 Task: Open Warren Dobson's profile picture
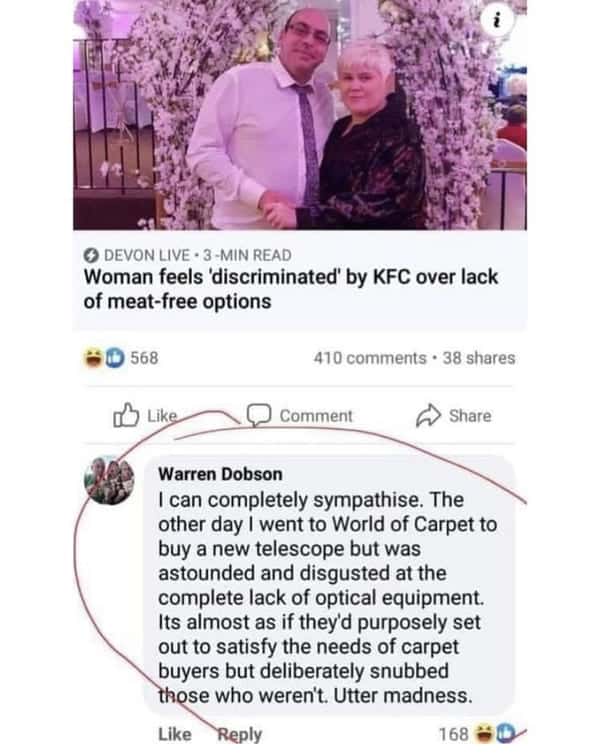pyautogui.click(x=109, y=480)
